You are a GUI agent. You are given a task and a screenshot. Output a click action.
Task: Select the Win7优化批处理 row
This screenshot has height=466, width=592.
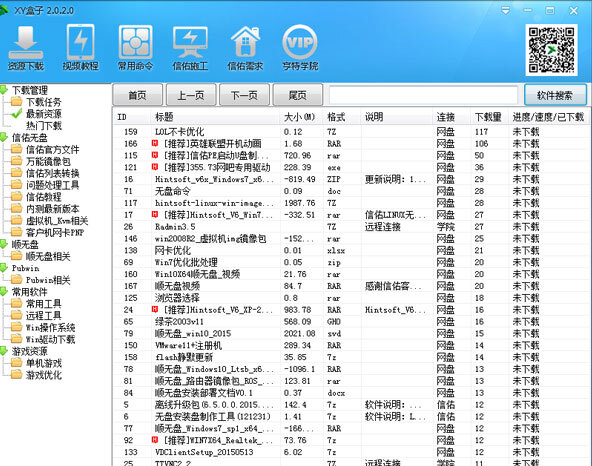351,262
